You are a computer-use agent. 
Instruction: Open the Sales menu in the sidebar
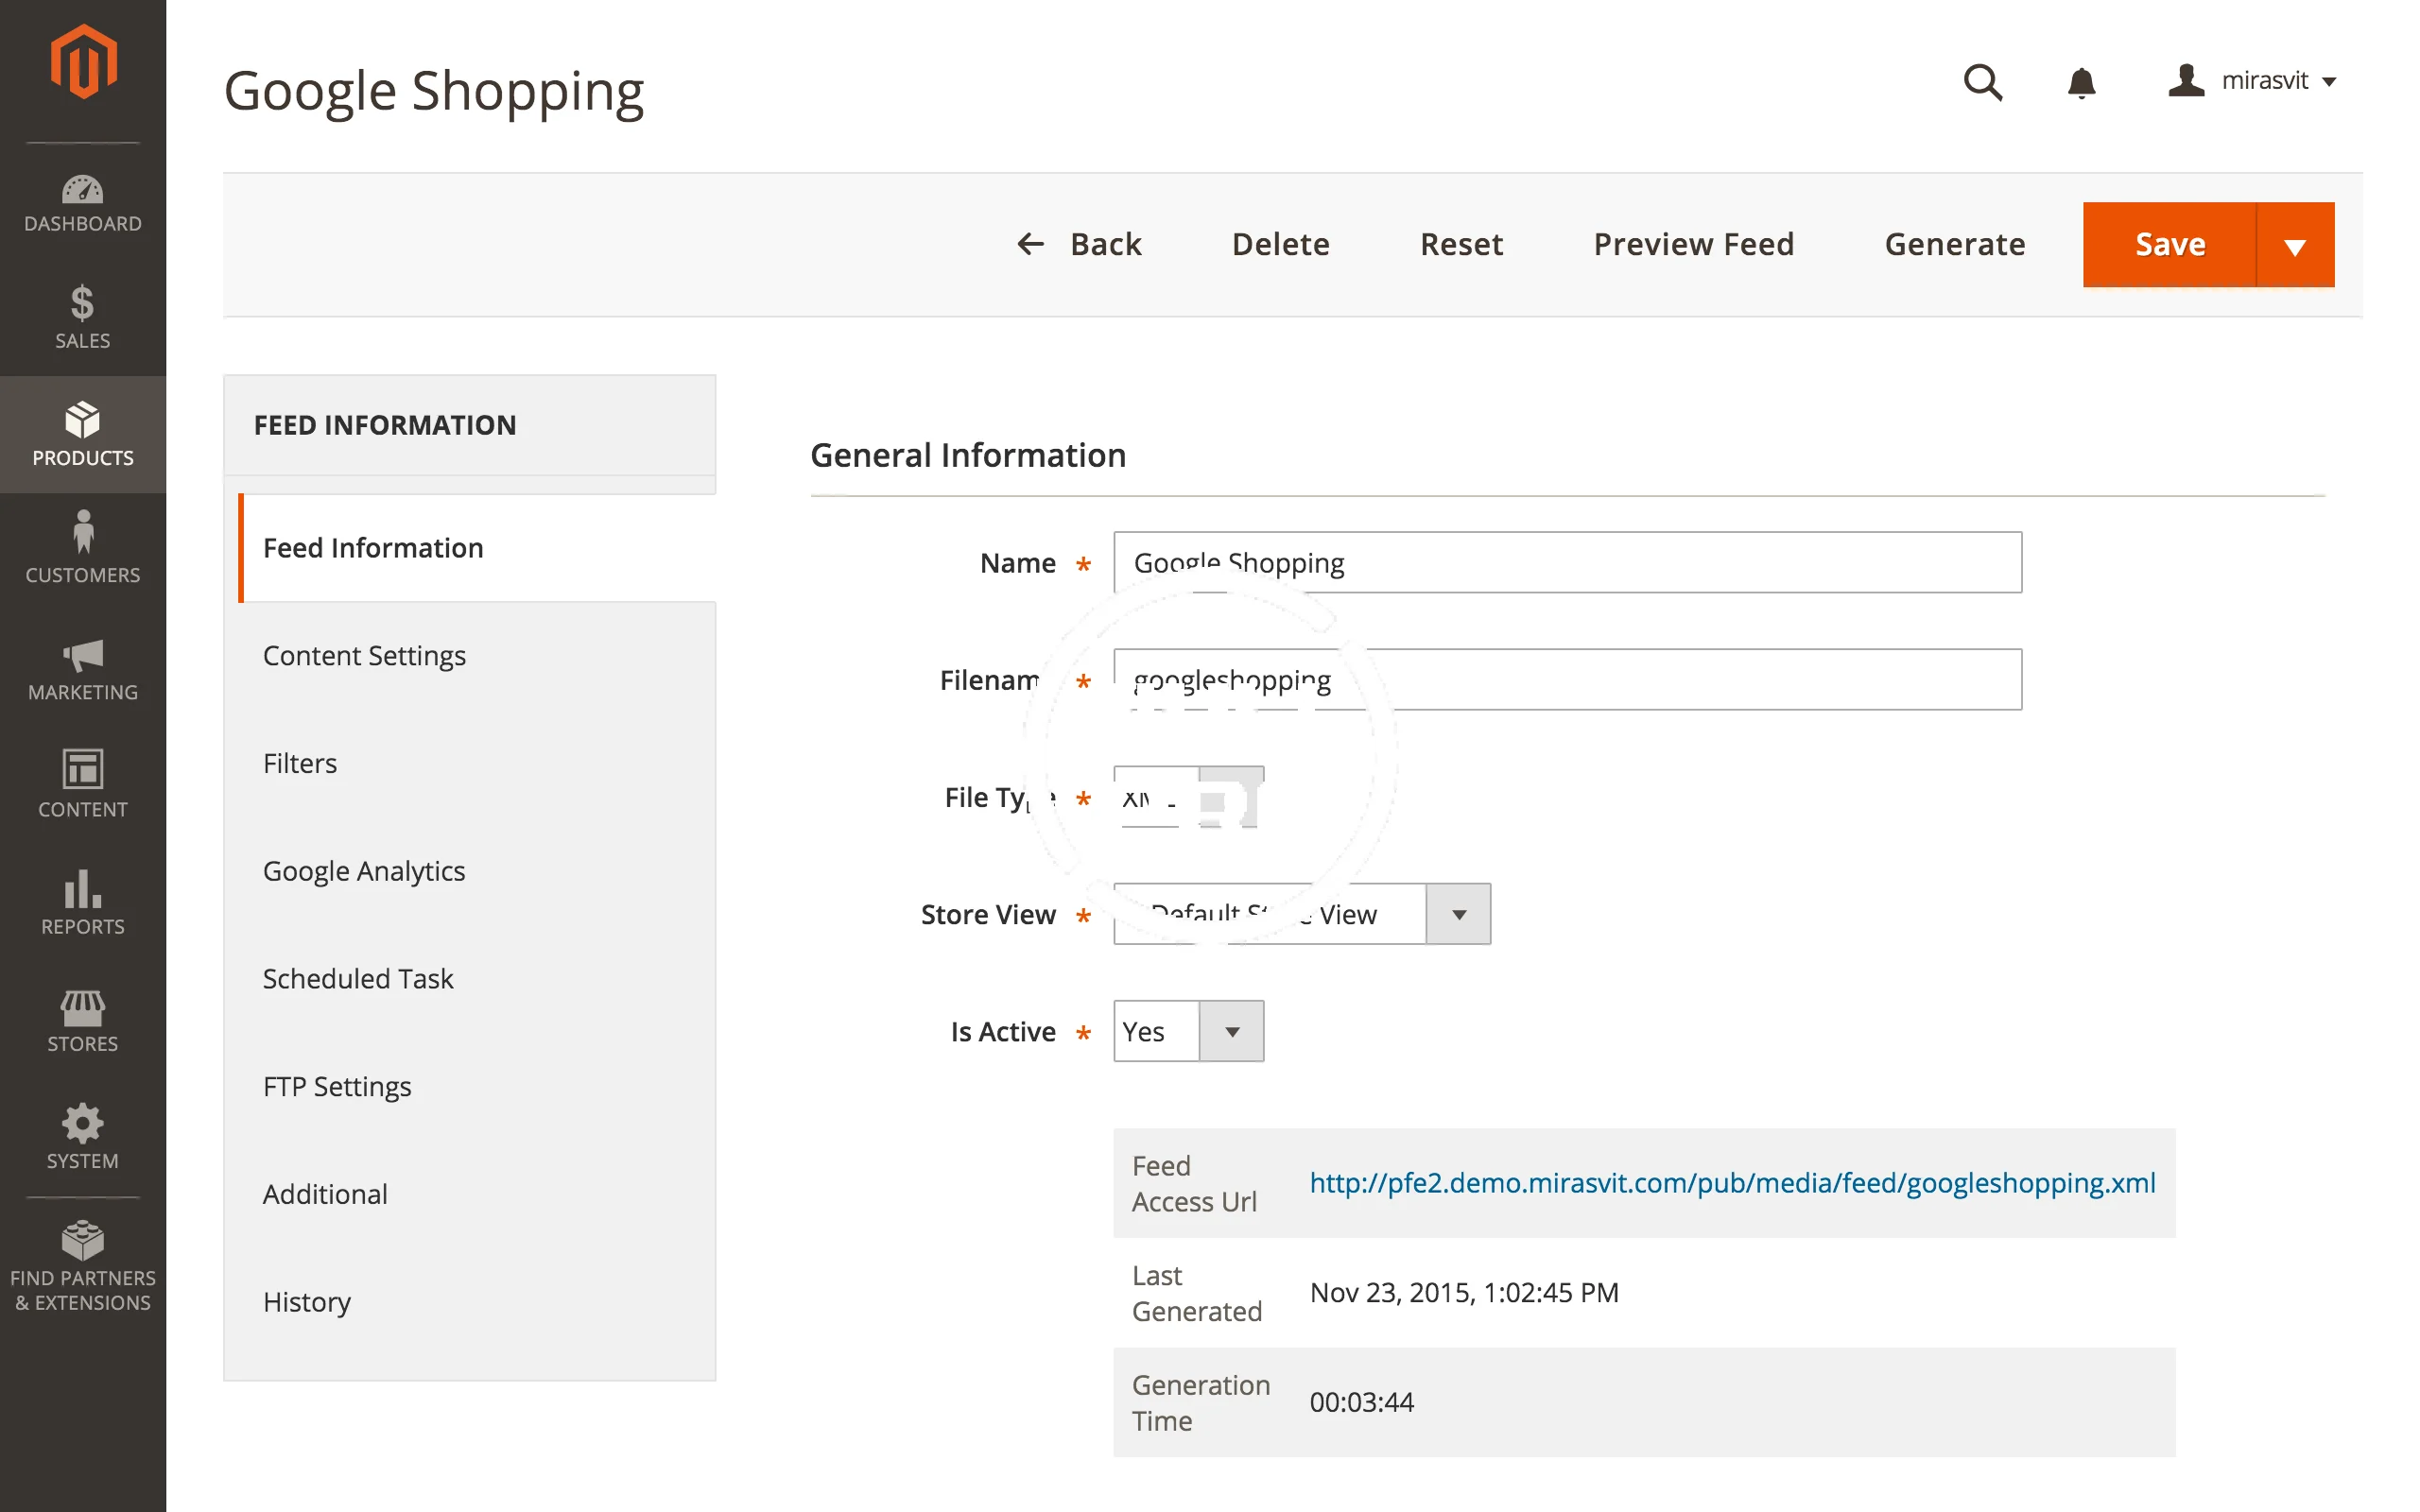[x=82, y=317]
